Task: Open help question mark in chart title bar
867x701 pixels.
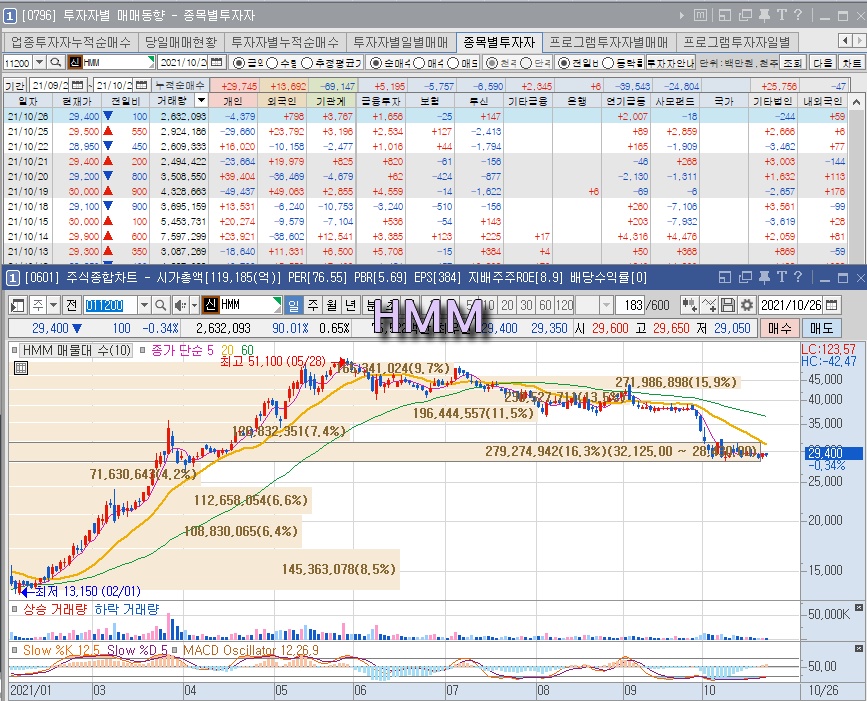Action: pos(798,277)
